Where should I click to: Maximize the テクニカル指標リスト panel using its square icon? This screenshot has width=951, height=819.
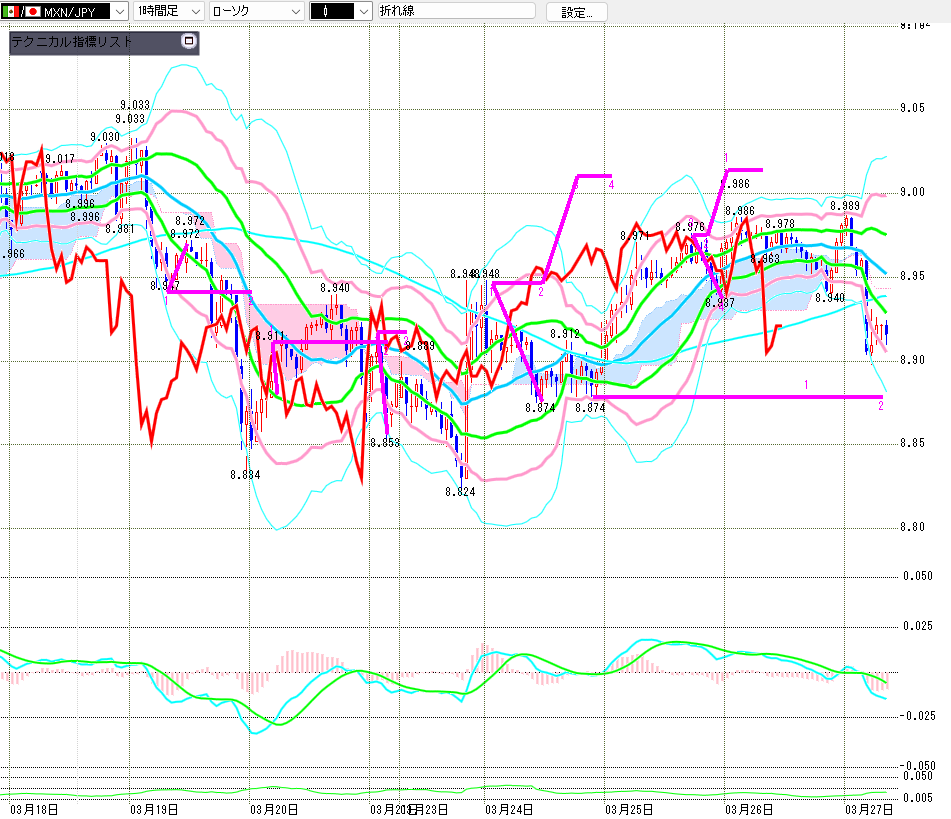187,42
